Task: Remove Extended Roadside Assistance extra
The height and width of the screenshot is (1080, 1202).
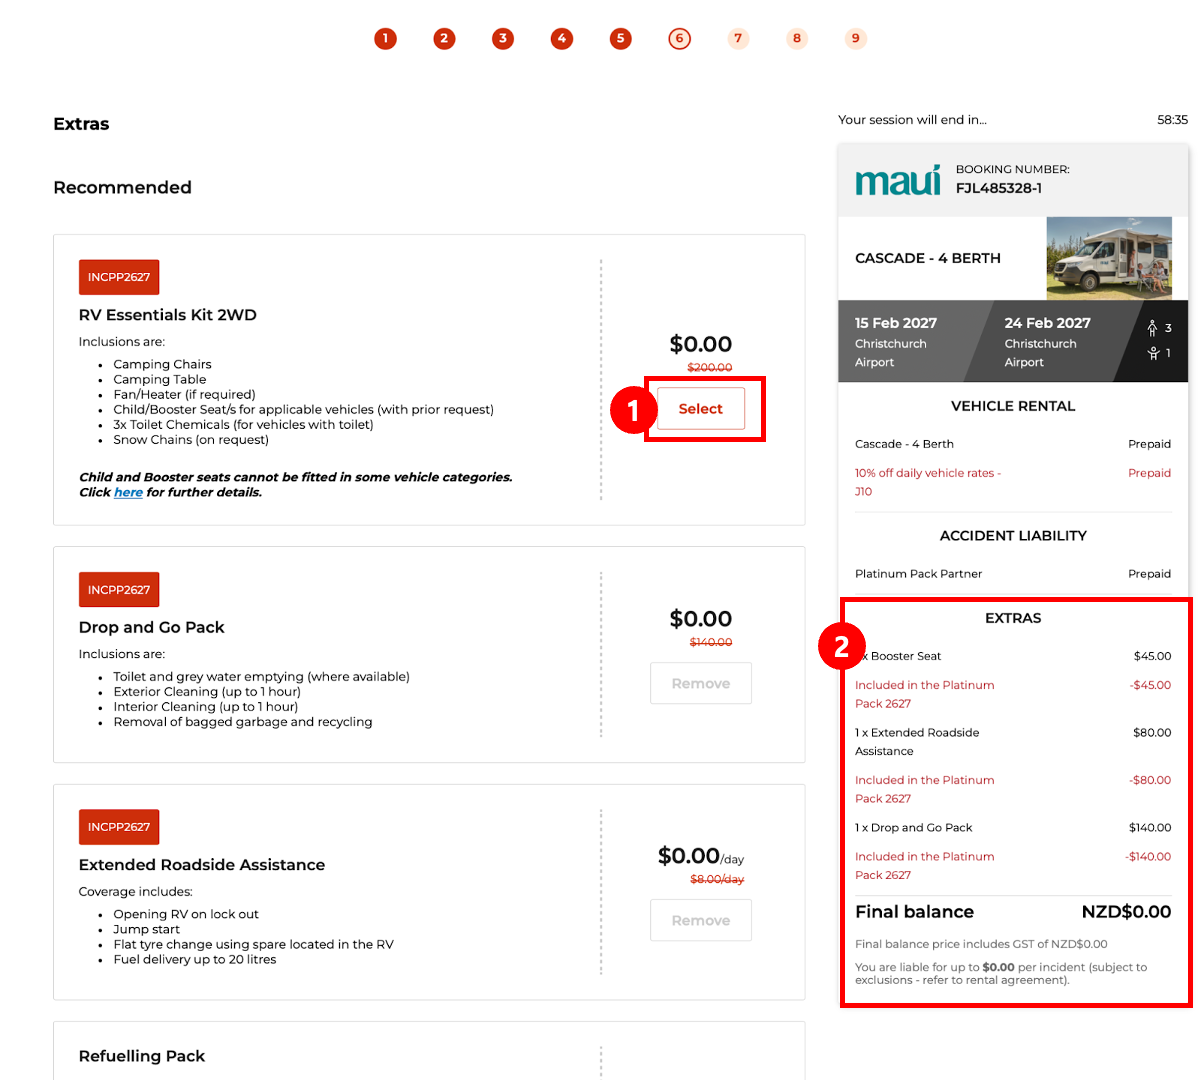Action: (701, 921)
